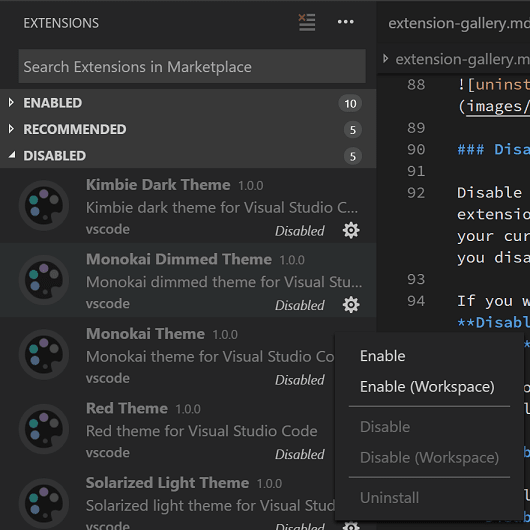The width and height of the screenshot is (530, 530).
Task: Select the Kimbie Dark Theme extension title
Action: (x=158, y=185)
